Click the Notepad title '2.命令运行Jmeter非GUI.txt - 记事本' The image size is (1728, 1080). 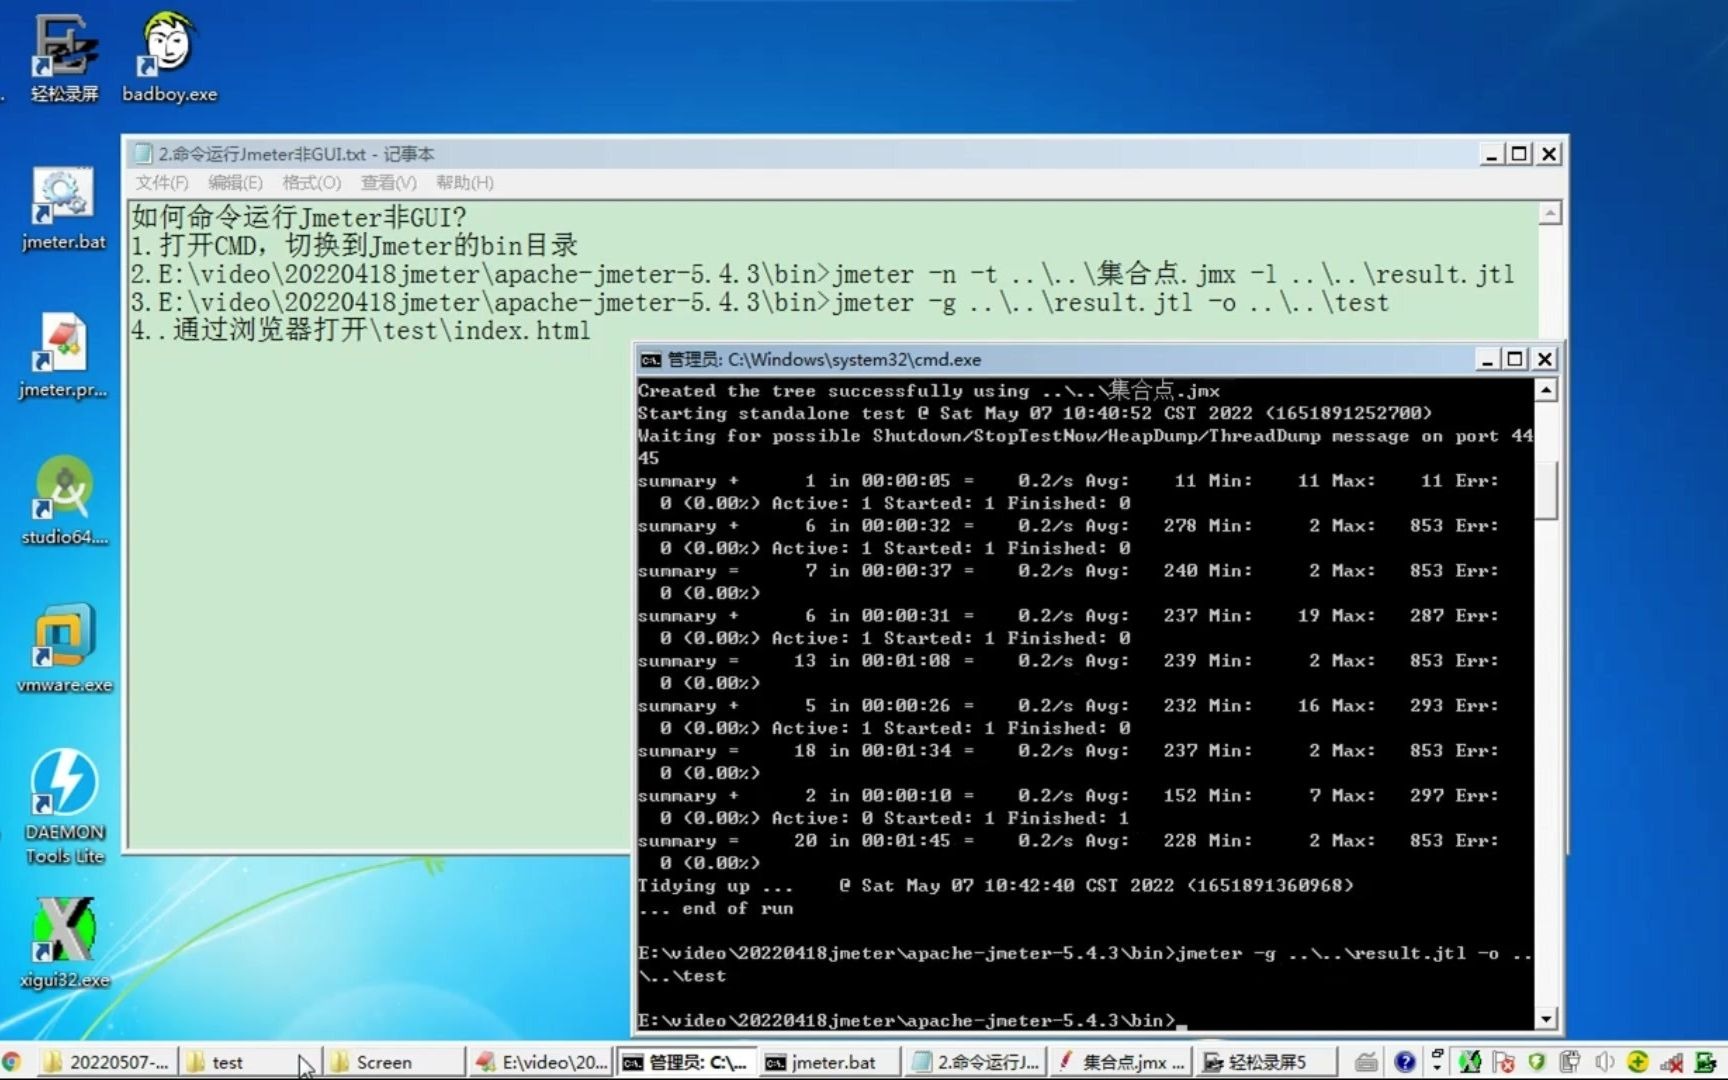click(x=296, y=154)
